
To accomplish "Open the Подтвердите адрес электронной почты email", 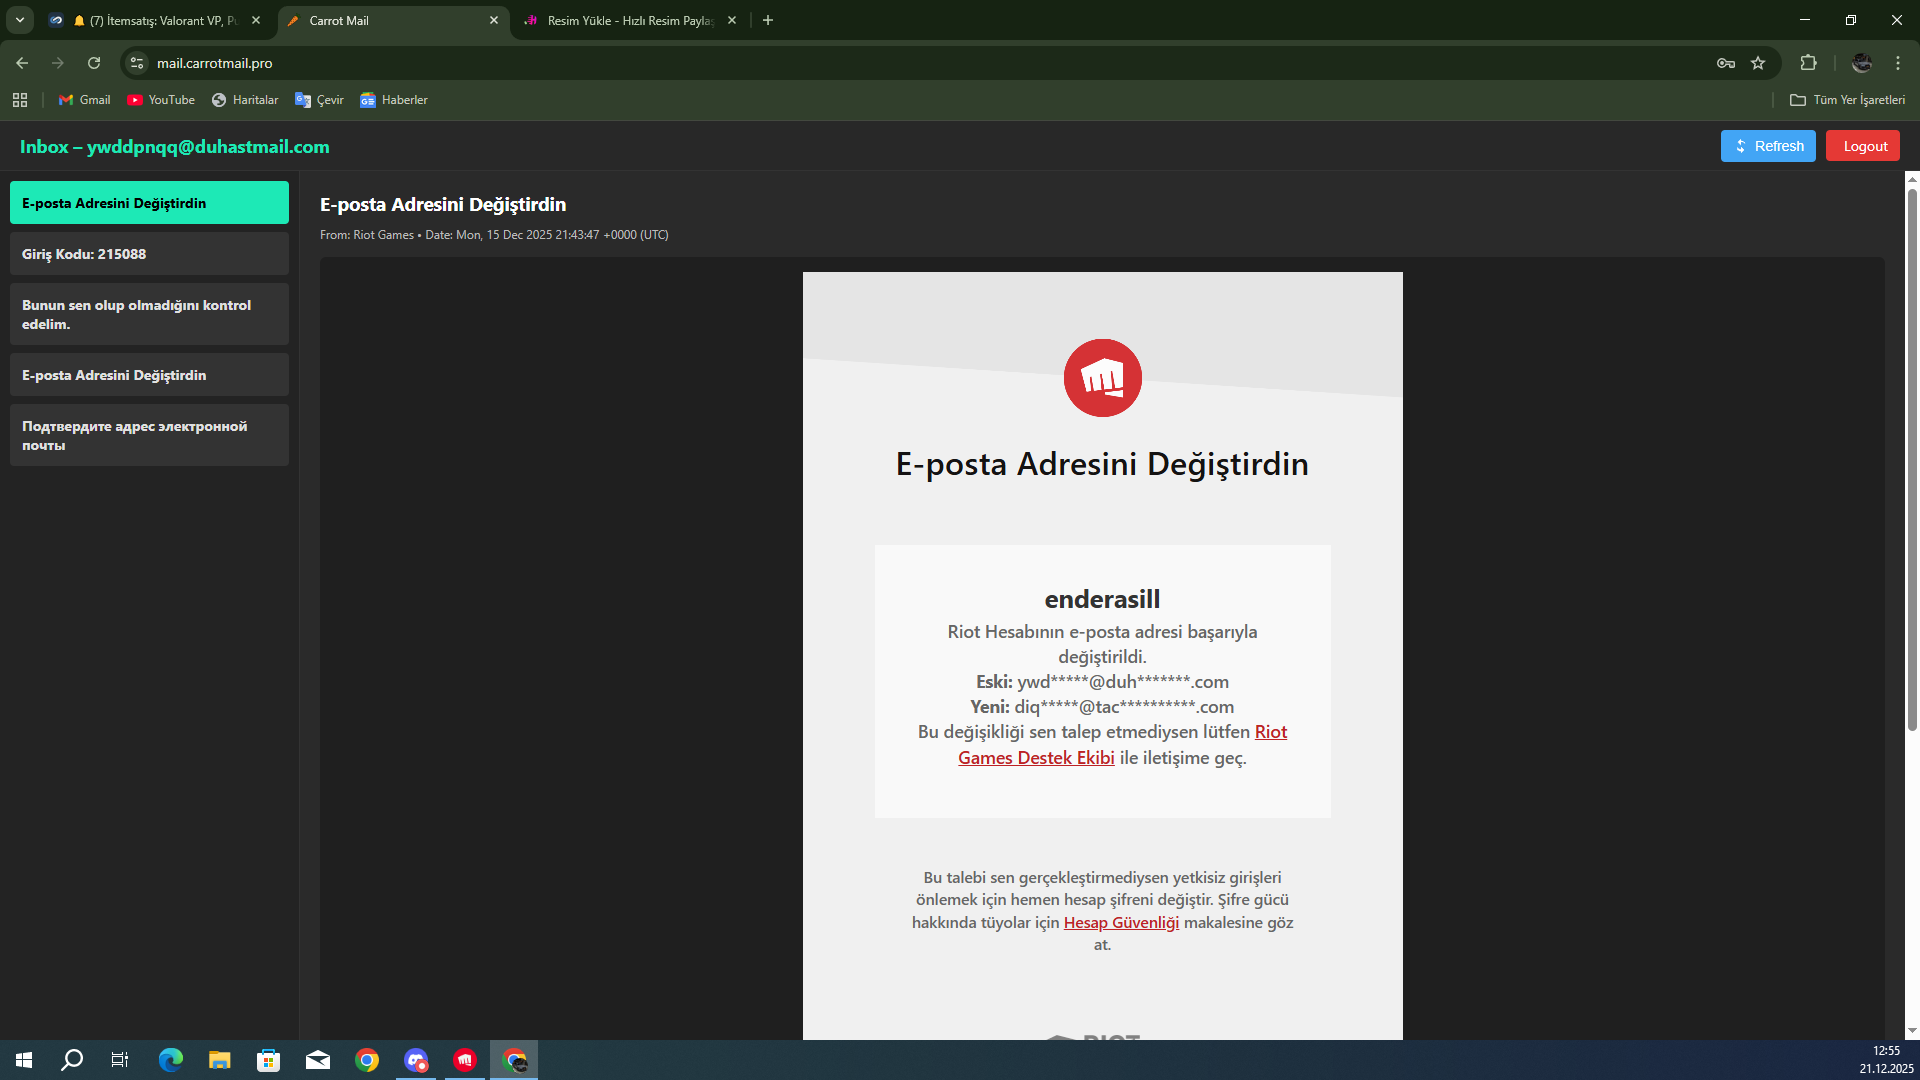I will click(149, 435).
